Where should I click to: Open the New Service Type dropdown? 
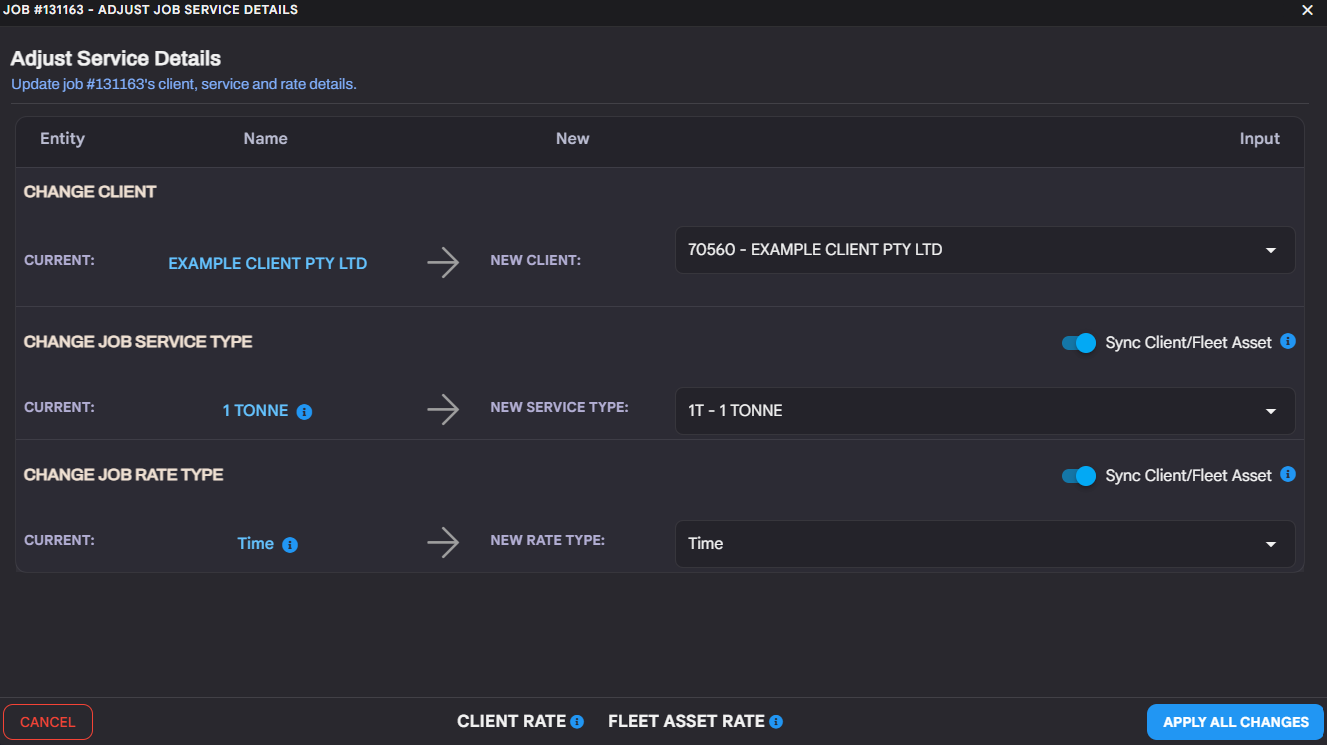pyautogui.click(x=985, y=411)
